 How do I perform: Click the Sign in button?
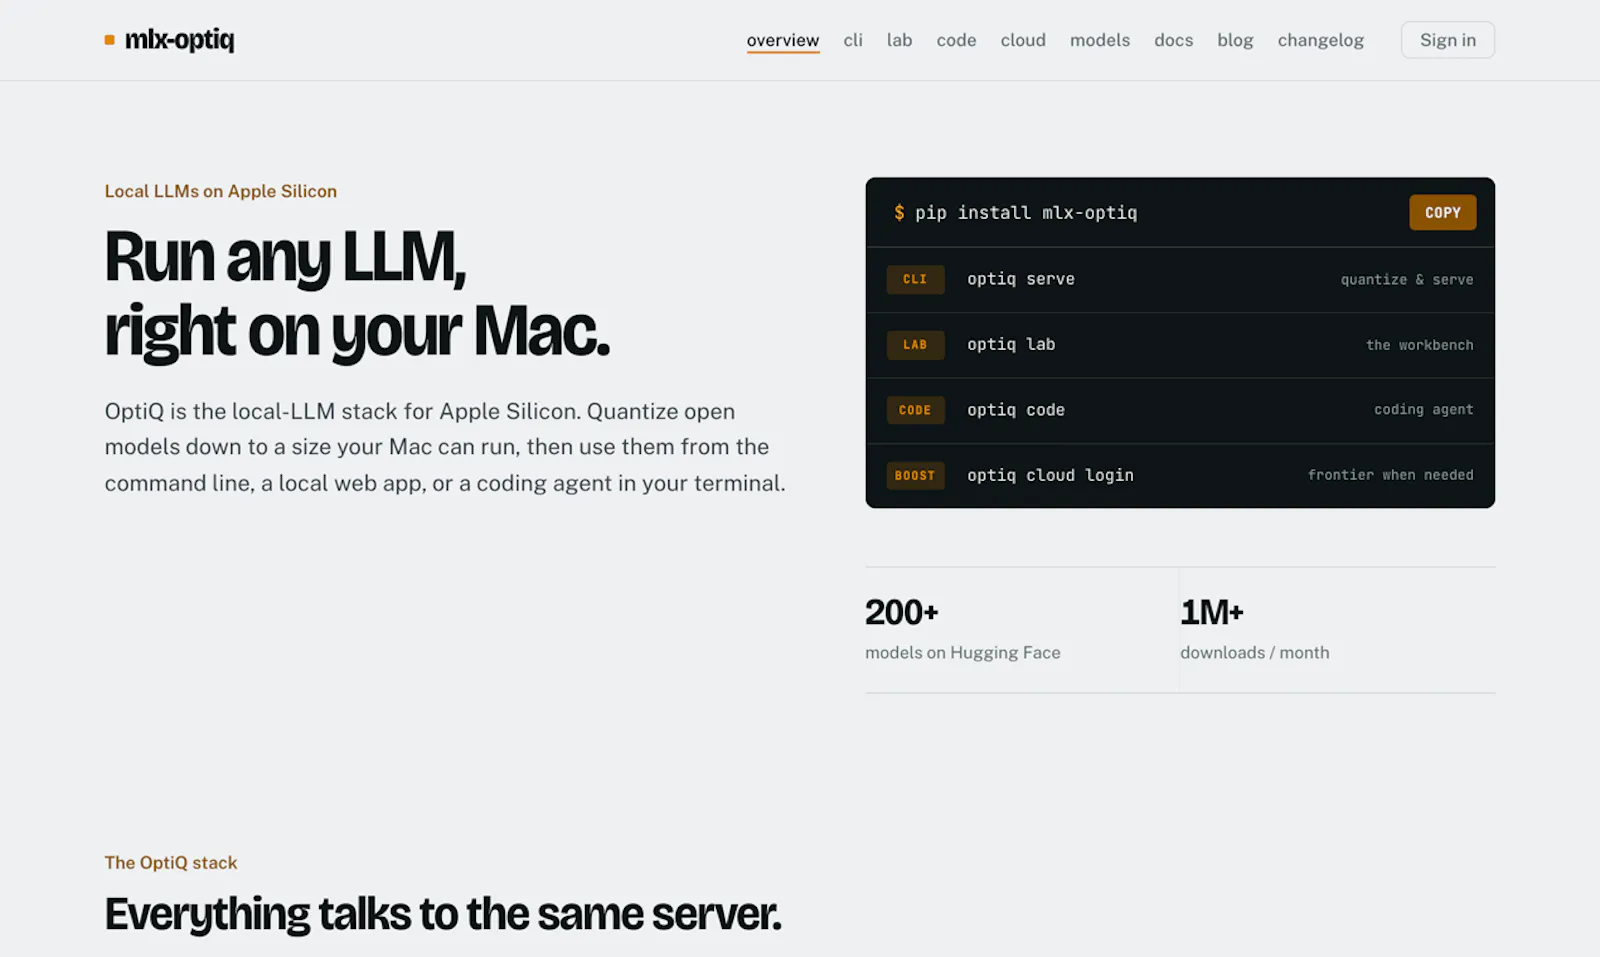(1448, 40)
